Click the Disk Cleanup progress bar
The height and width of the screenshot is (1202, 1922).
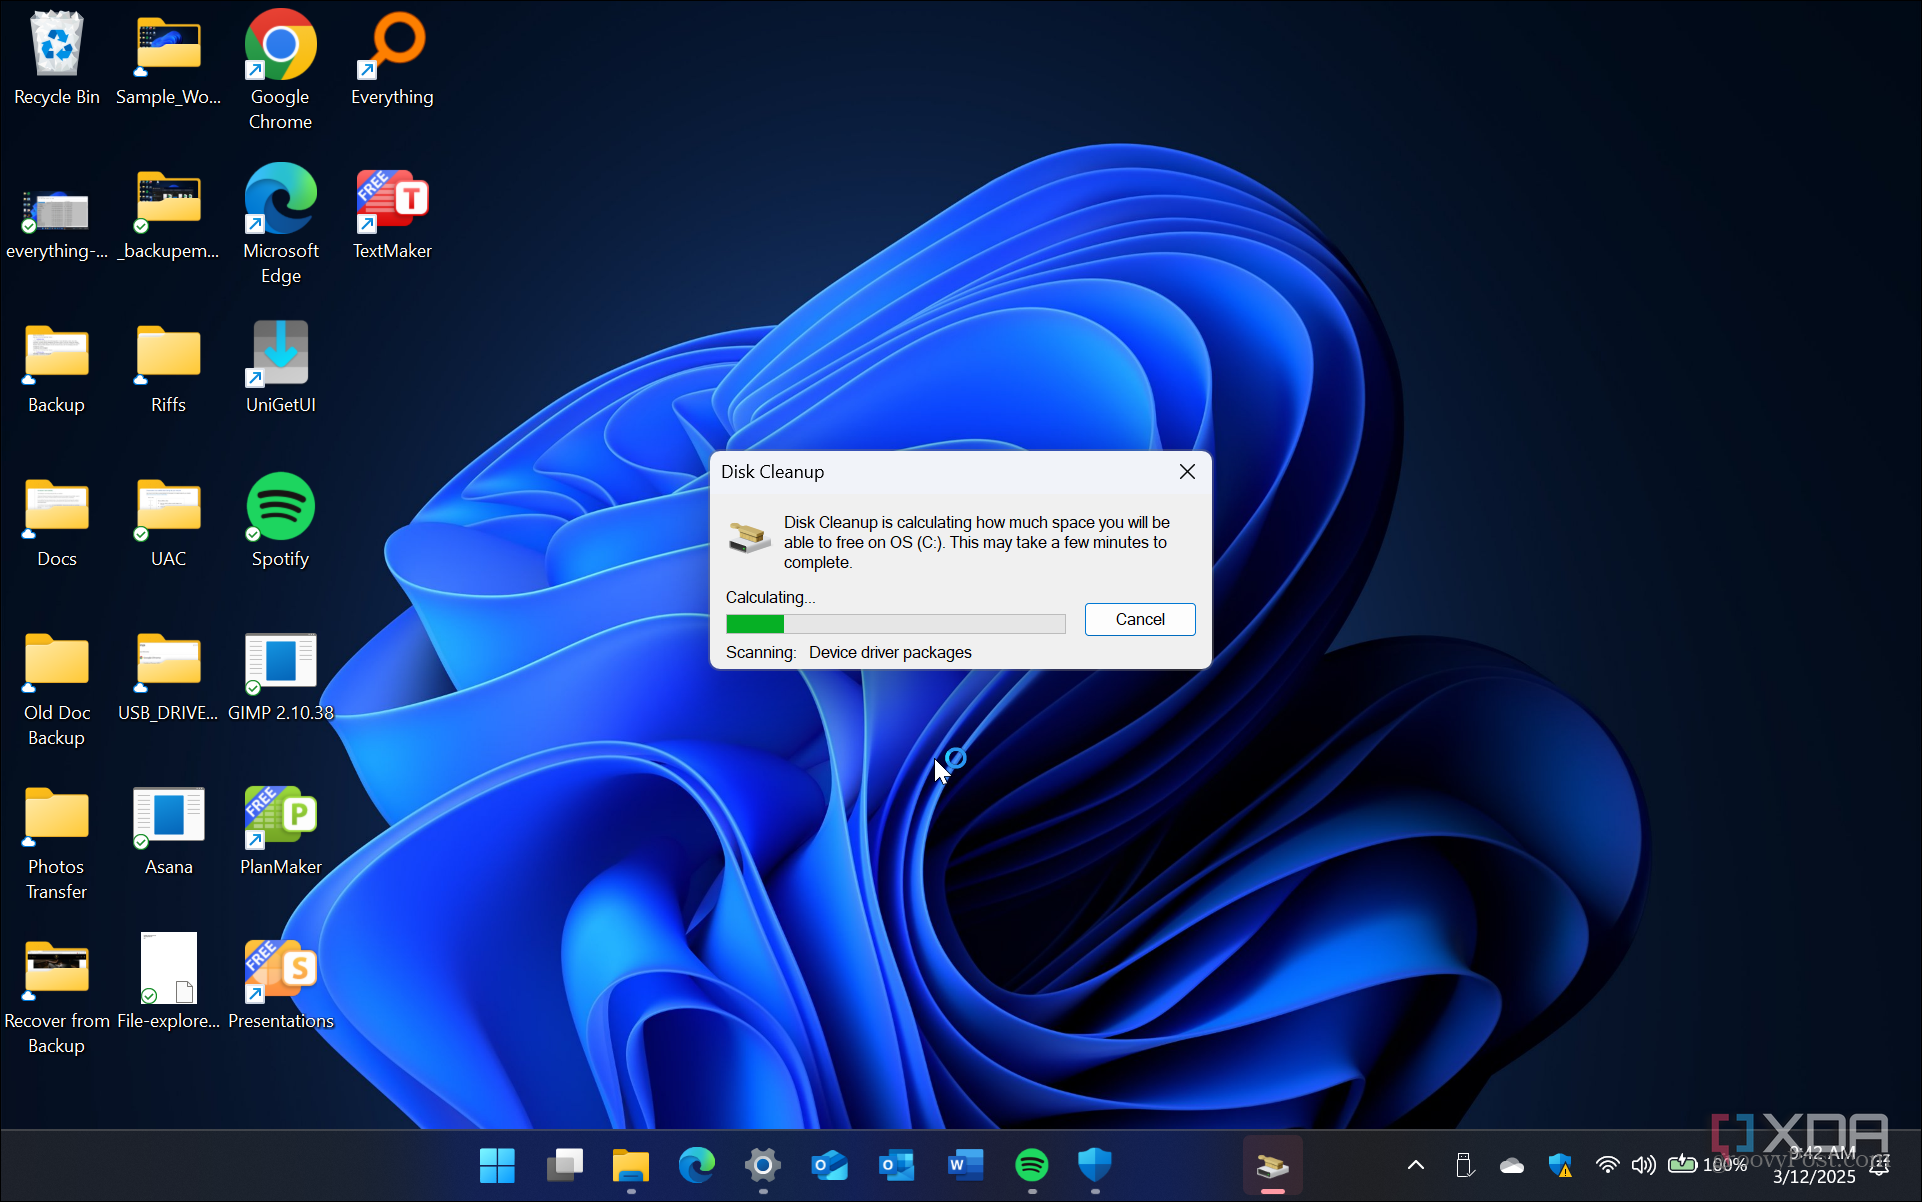pos(895,624)
